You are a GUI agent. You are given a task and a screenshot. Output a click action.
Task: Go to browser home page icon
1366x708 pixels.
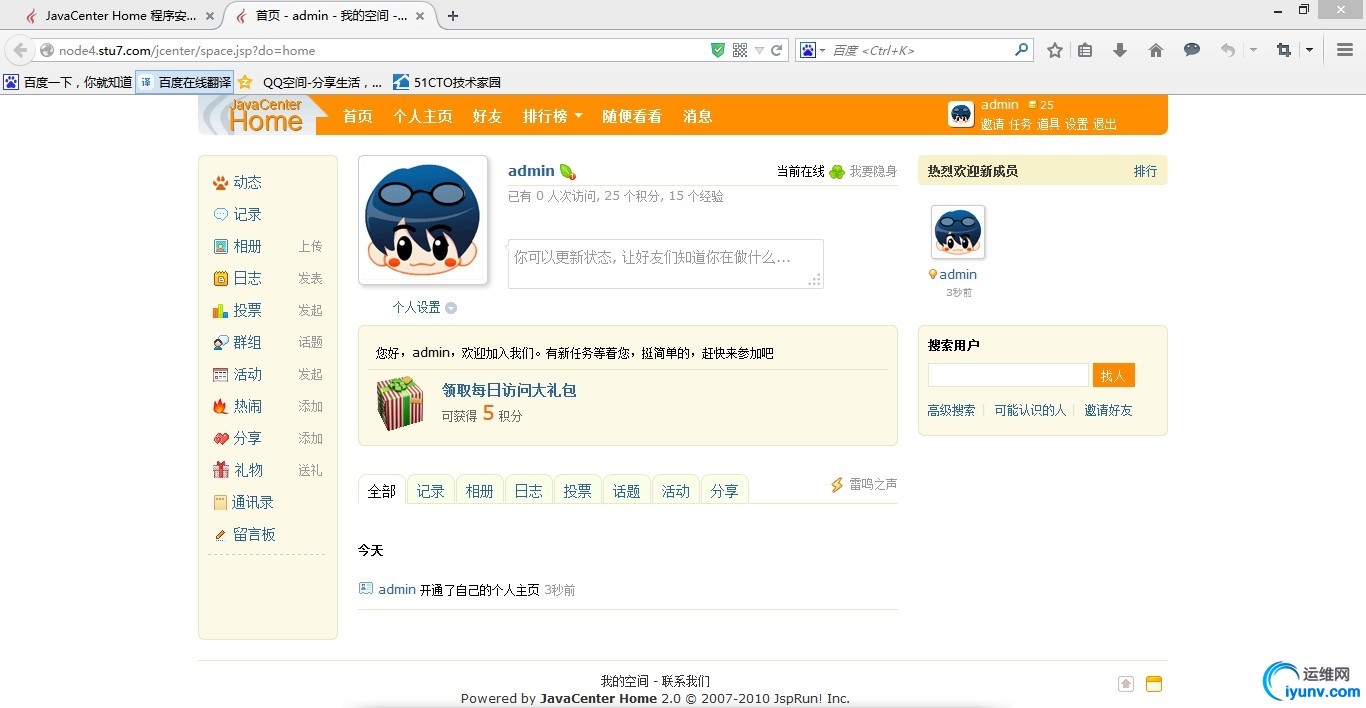(x=1156, y=50)
